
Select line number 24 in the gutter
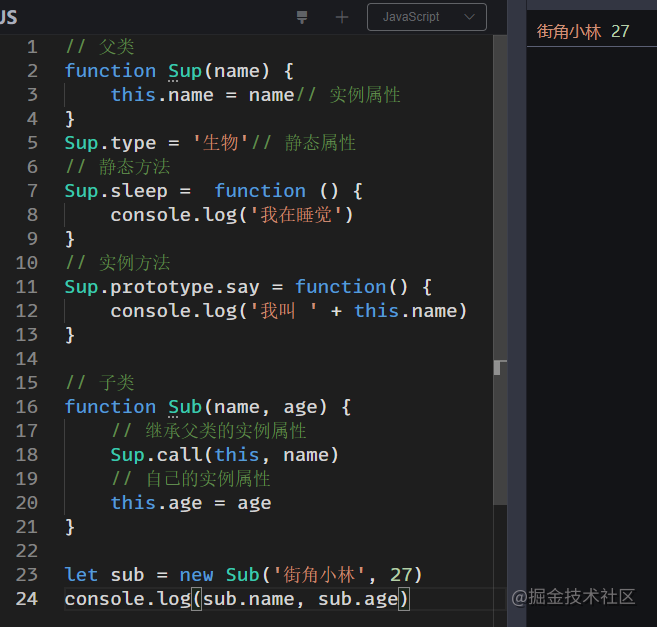(x=26, y=598)
